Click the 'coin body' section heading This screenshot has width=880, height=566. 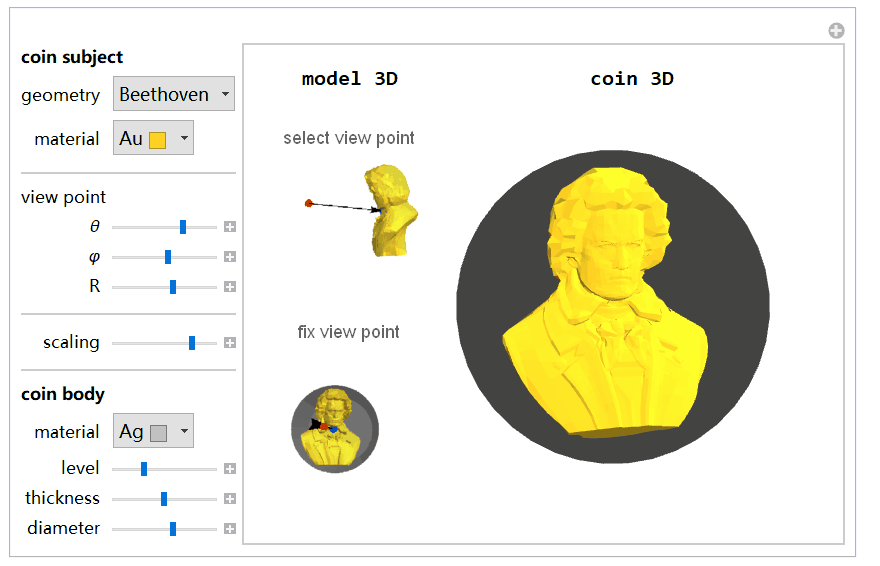coord(63,394)
